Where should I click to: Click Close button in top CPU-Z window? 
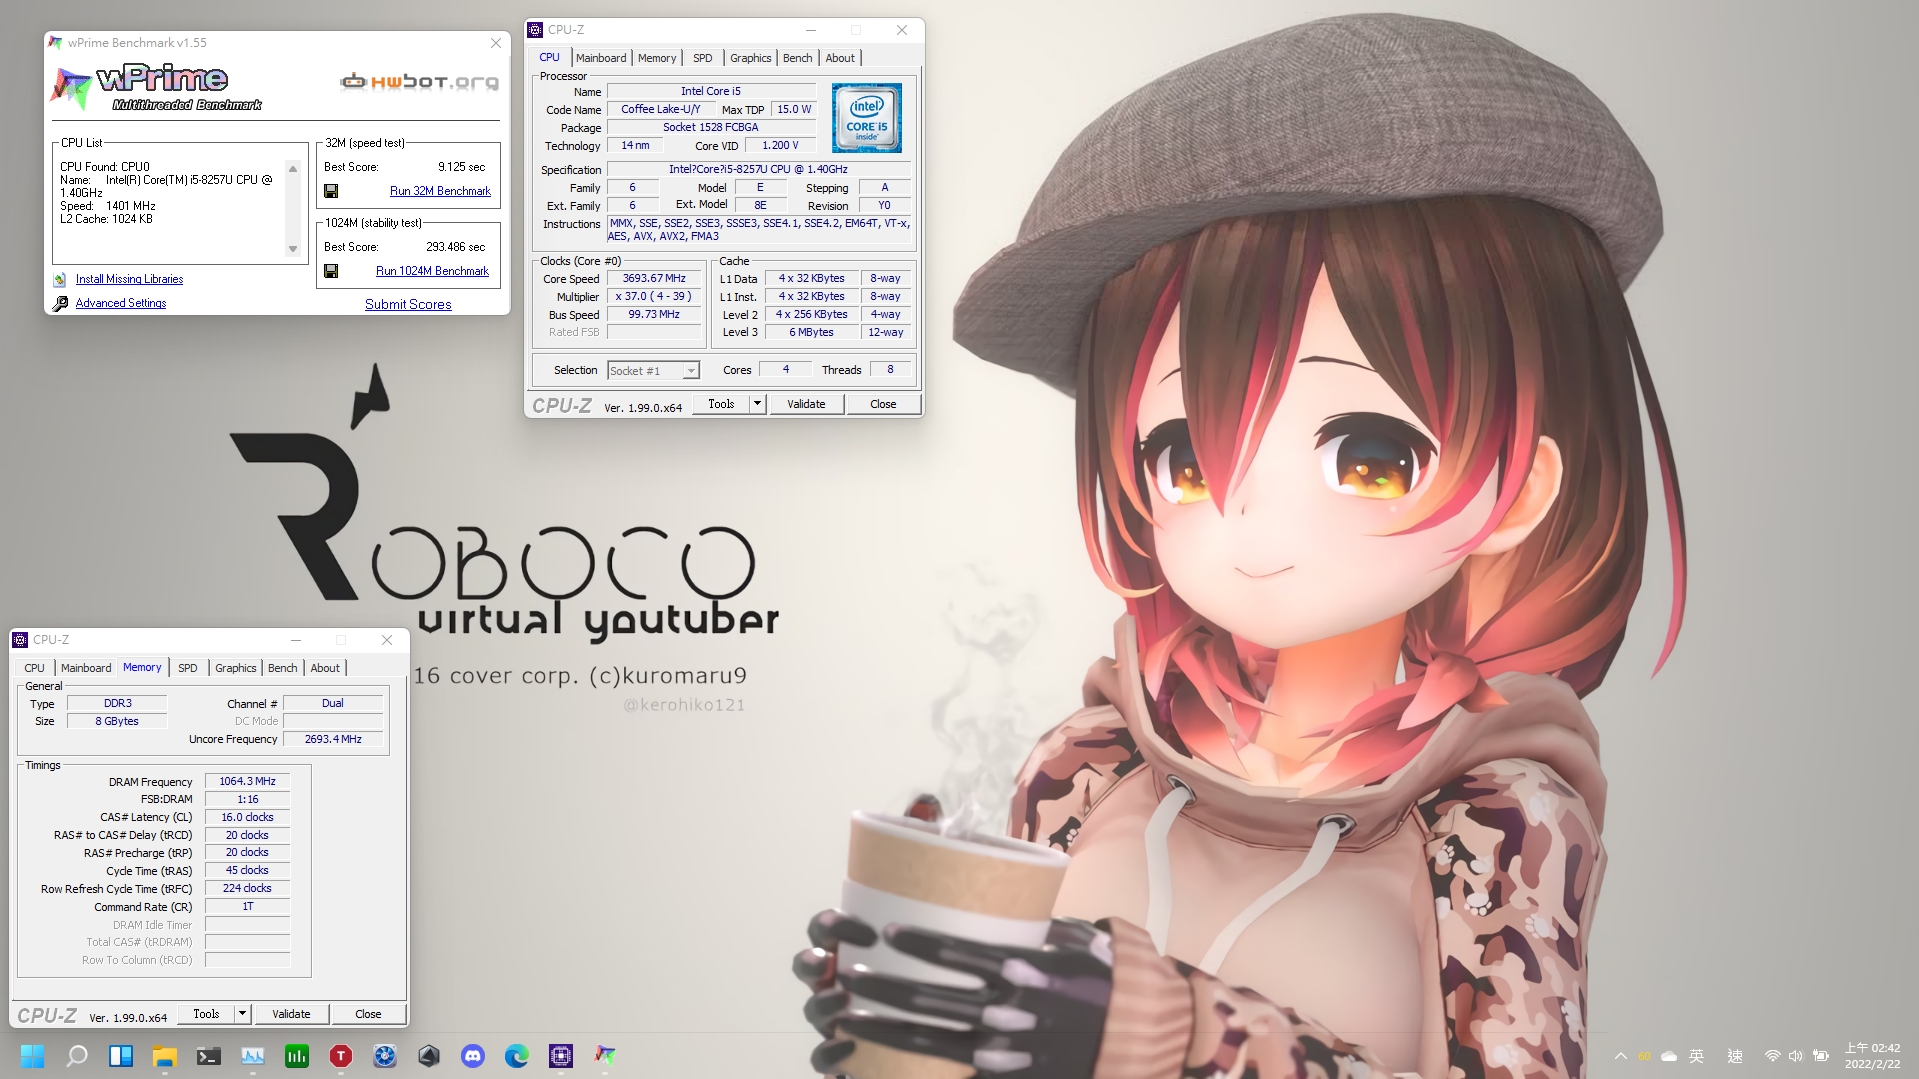[x=883, y=404]
